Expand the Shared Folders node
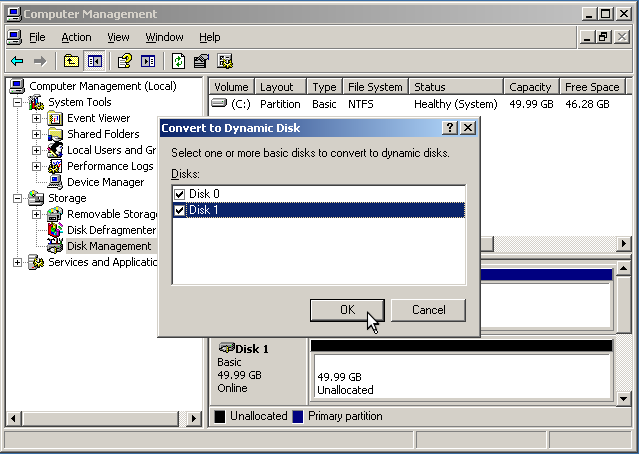Screen dimensions: 639x454 [36, 134]
